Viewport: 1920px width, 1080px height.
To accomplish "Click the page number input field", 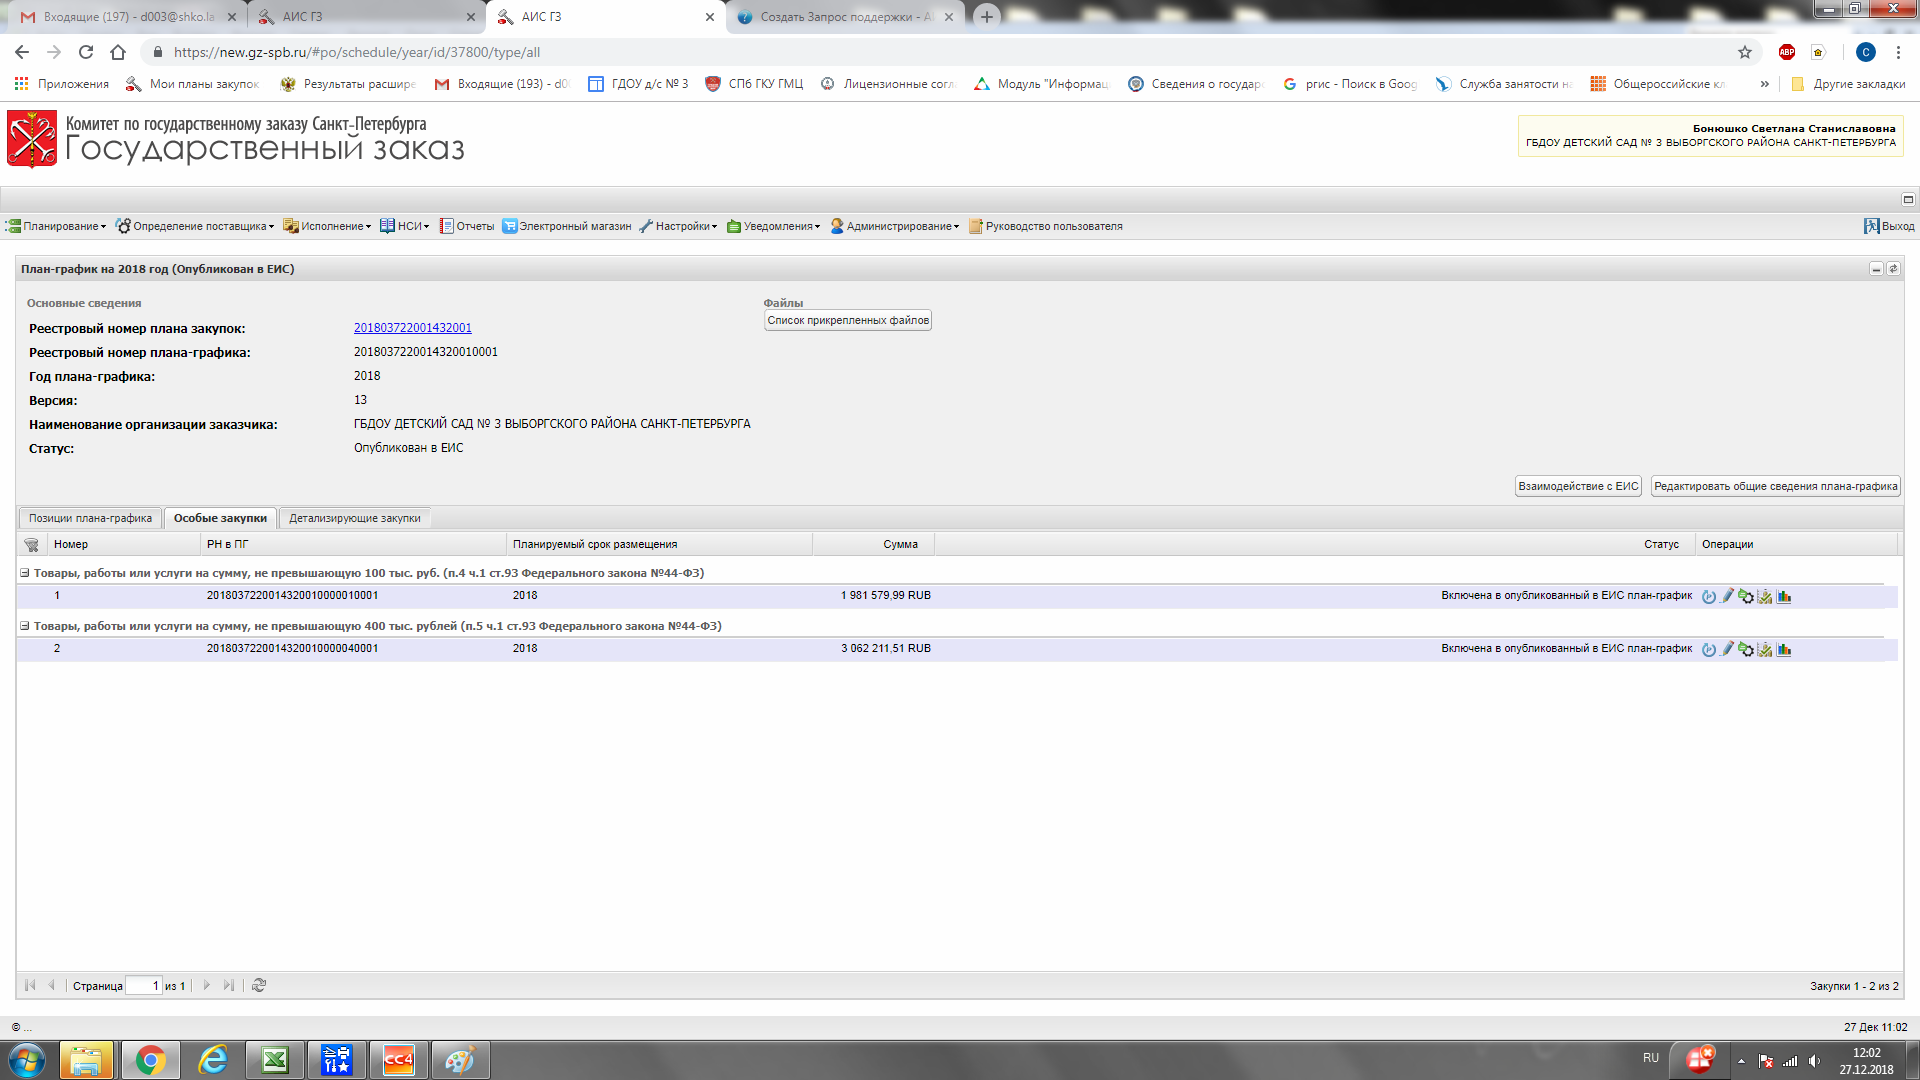I will coord(144,986).
